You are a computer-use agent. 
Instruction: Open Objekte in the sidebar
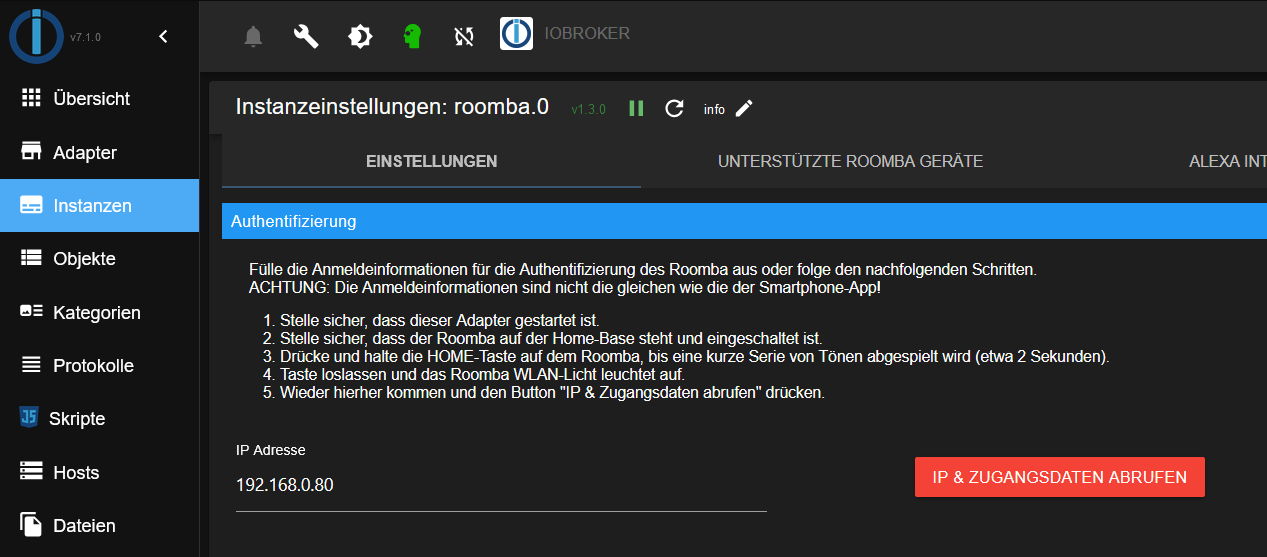100,259
